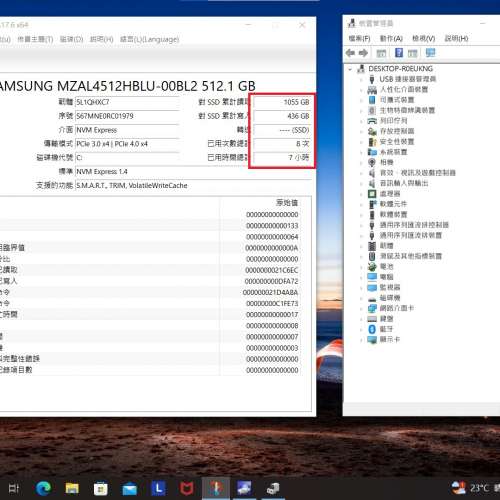Open 動作(A) menu in Device Manager
The image size is (500, 500).
(391, 38)
